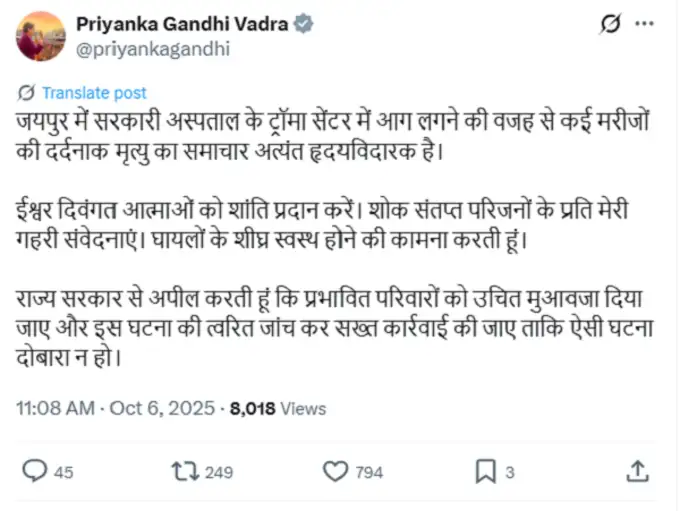Bookmark the post with the bookmark icon
Screen dimensions: 680x511
485,471
